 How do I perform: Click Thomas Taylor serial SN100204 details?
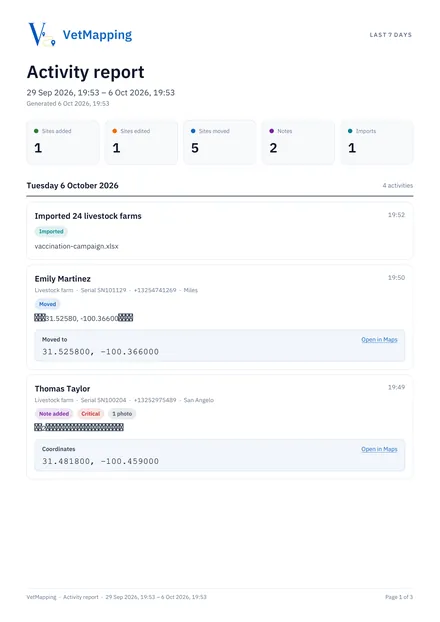[124, 400]
